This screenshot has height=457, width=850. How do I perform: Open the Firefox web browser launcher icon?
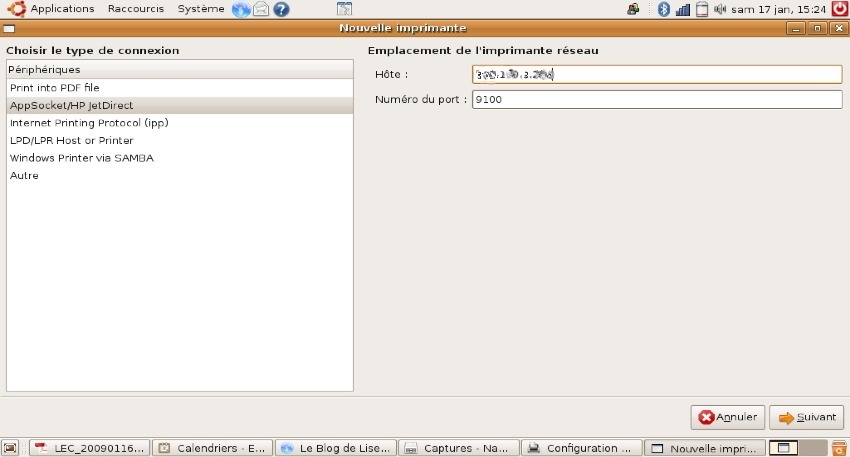(241, 9)
